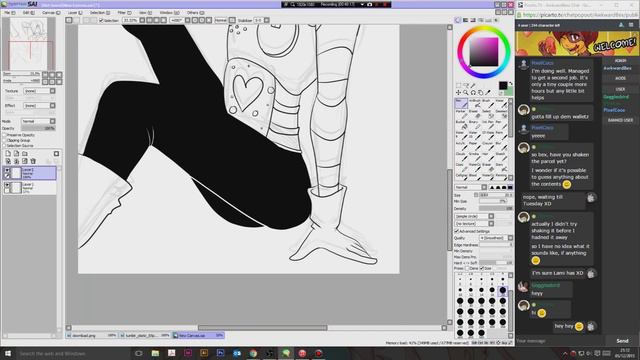Enable Preserve Opacity checkbox
This screenshot has width=640, height=360.
coord(4,135)
